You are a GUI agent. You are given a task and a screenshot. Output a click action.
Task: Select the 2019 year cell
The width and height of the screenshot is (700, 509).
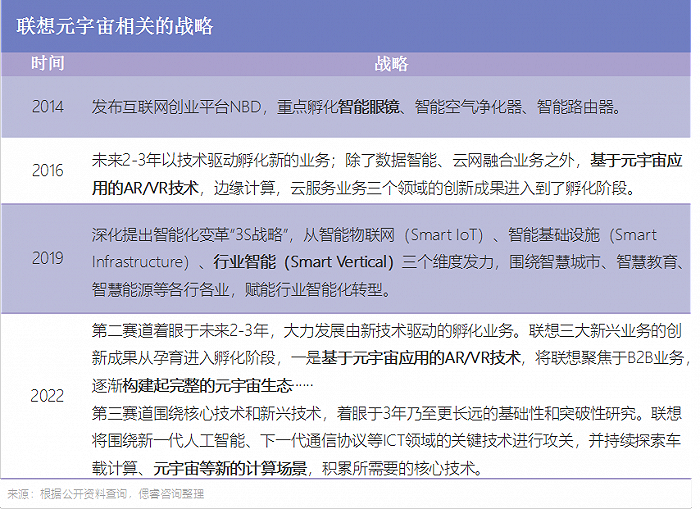48,258
